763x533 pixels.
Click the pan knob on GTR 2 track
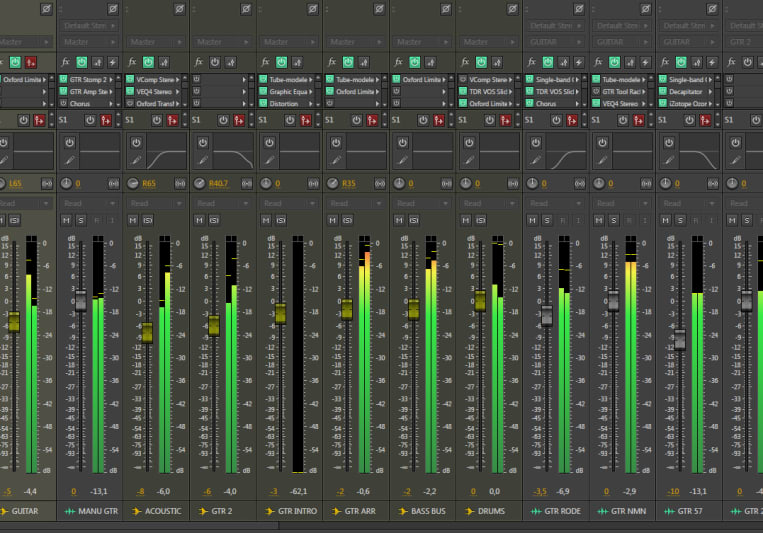coord(199,183)
